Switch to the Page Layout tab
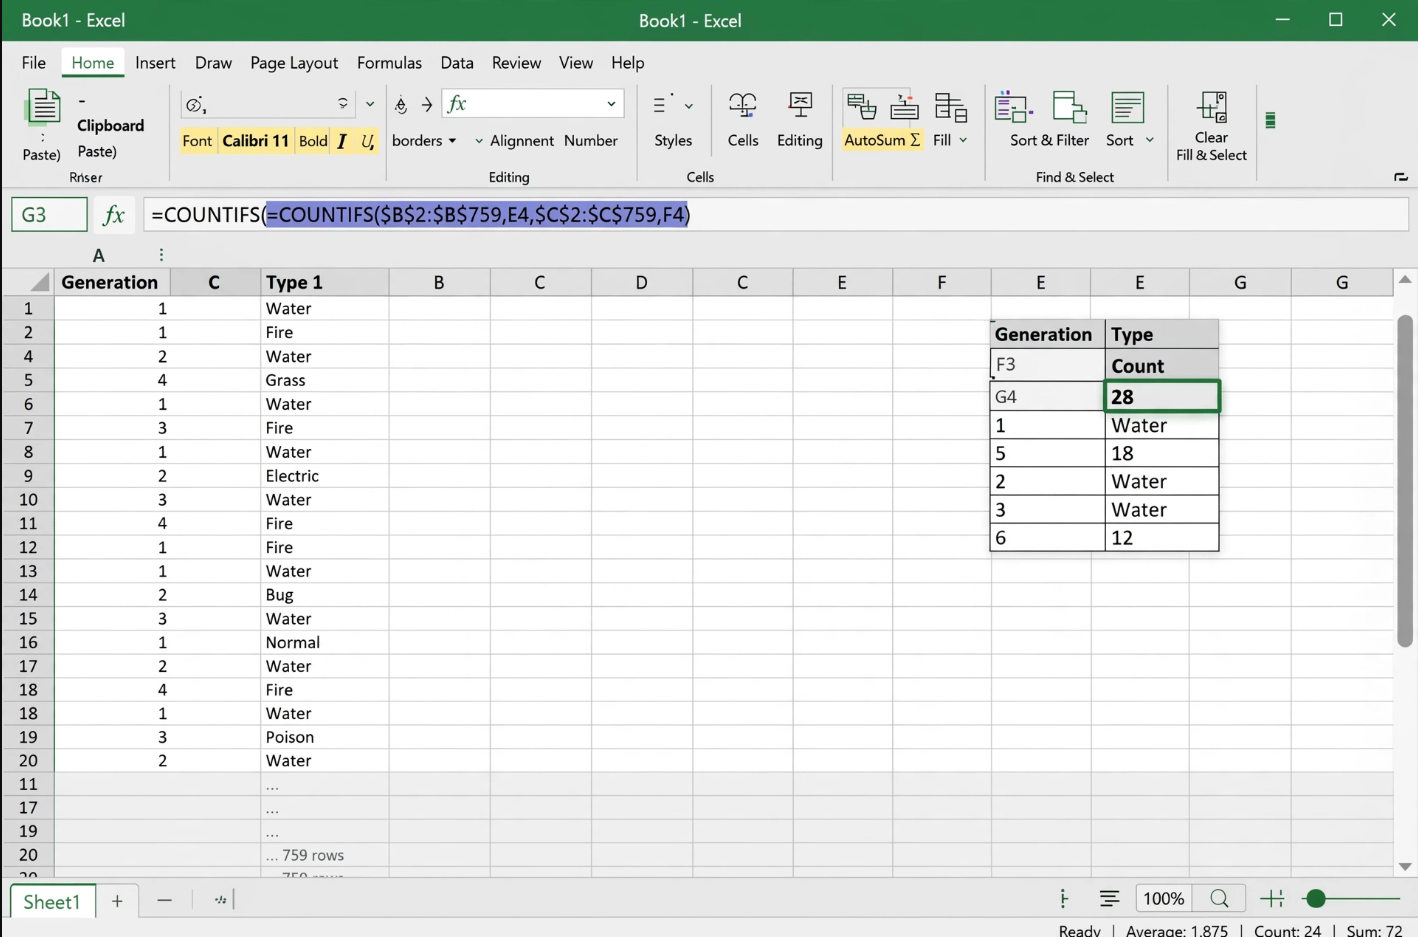This screenshot has height=937, width=1418. 294,62
